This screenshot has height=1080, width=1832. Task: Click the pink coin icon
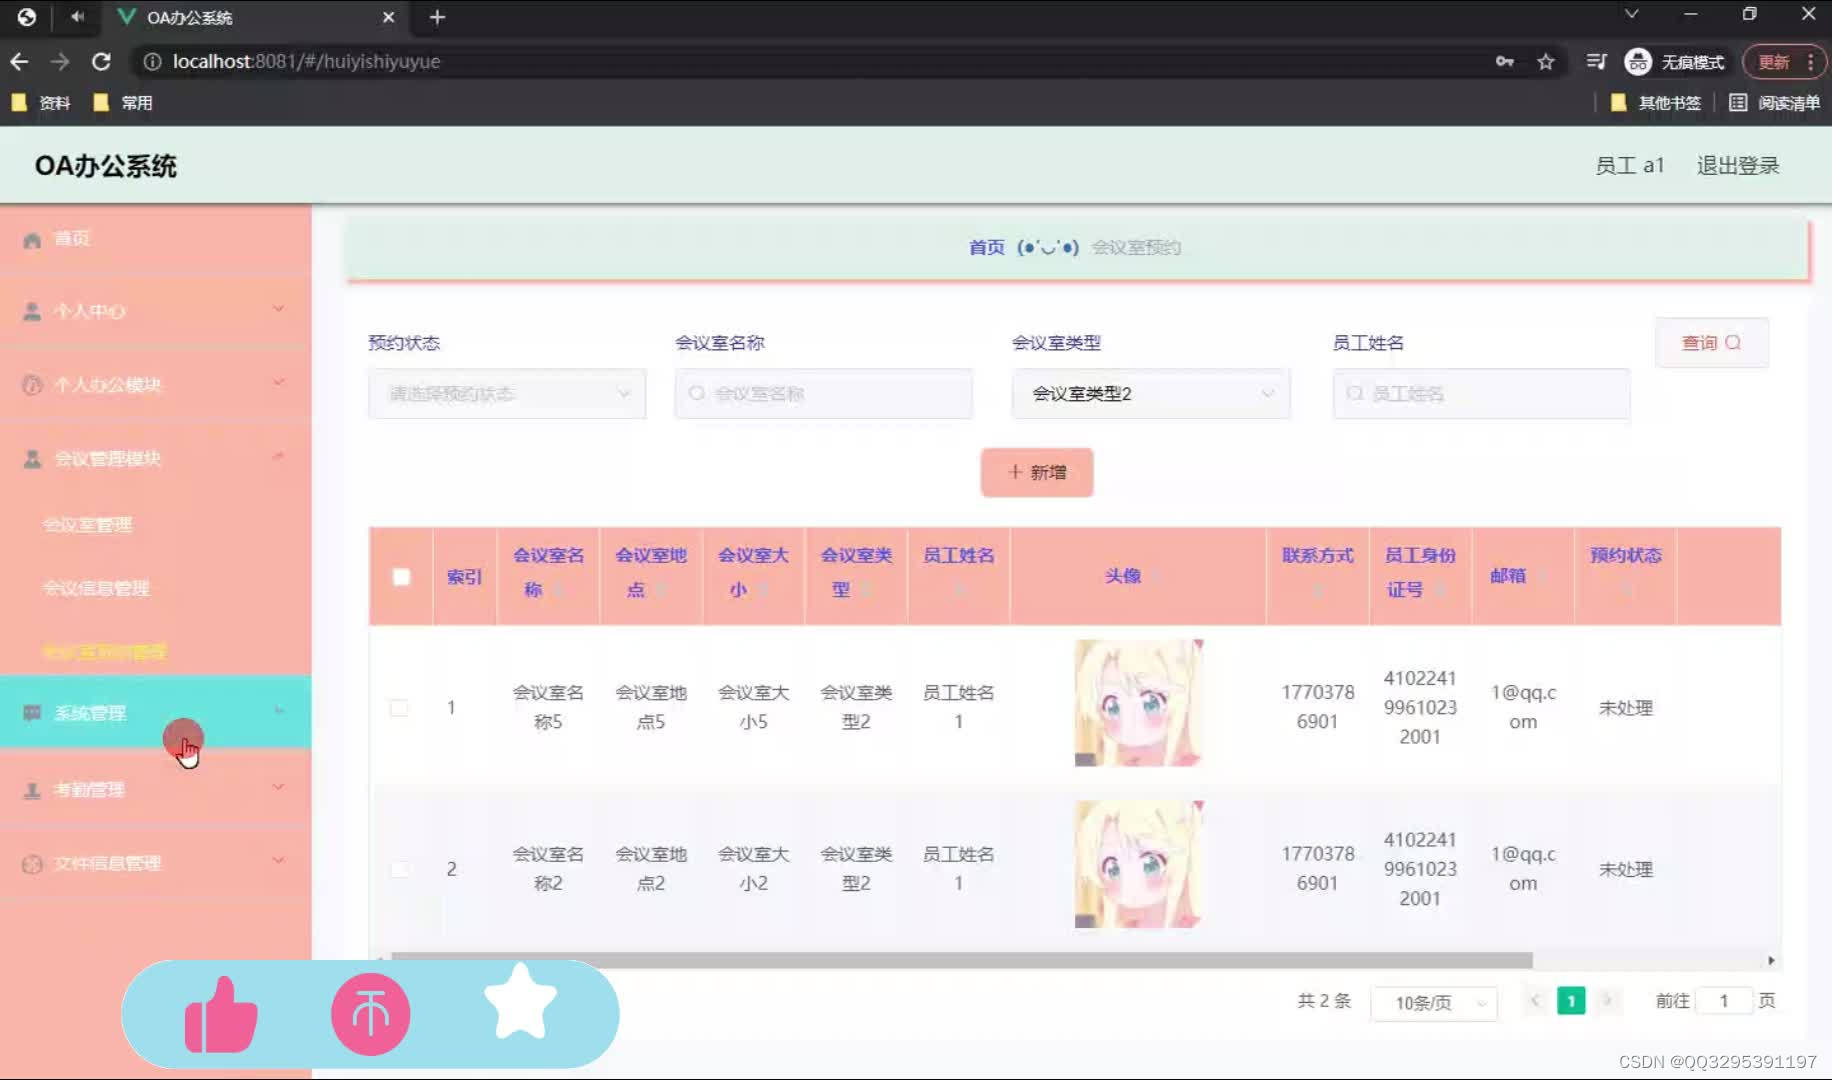[371, 1014]
